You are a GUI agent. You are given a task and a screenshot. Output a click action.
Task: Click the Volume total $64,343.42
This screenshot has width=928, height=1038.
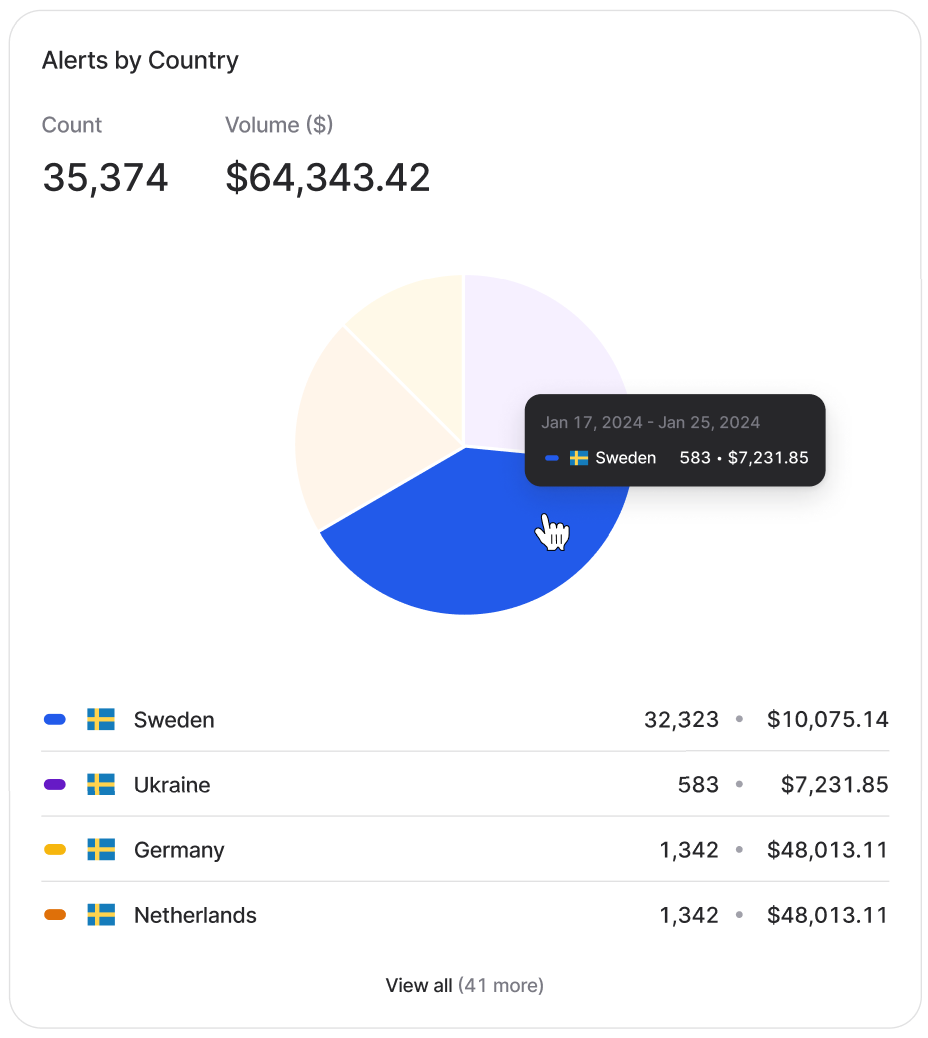pyautogui.click(x=328, y=177)
